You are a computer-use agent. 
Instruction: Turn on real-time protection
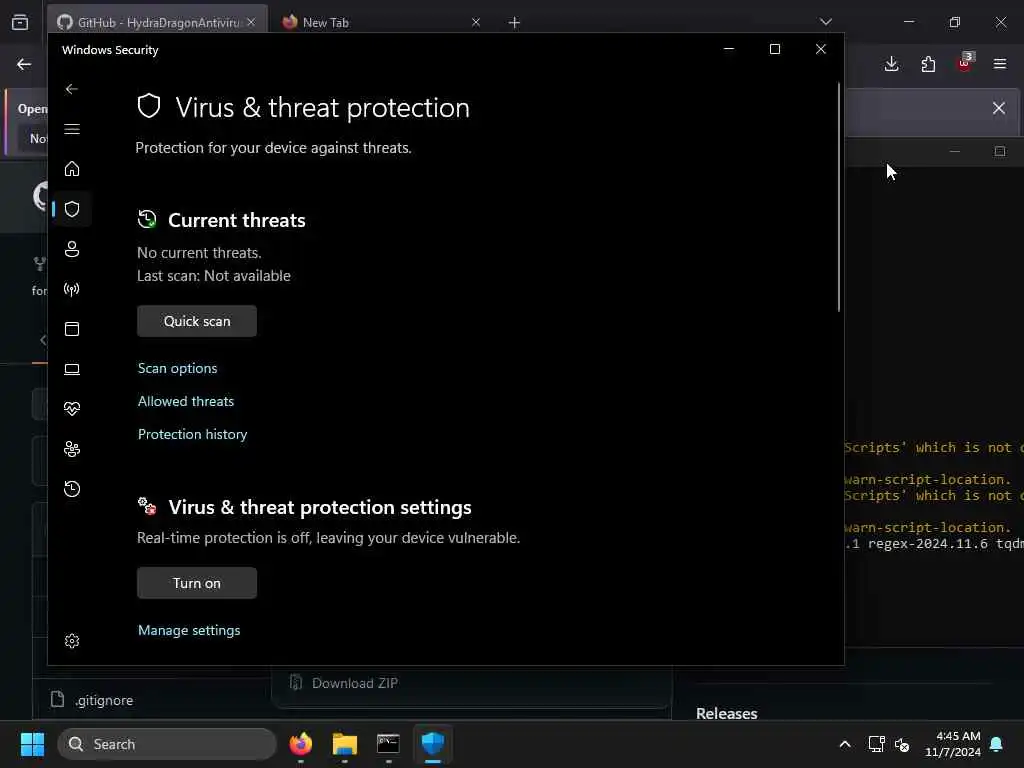pos(197,583)
